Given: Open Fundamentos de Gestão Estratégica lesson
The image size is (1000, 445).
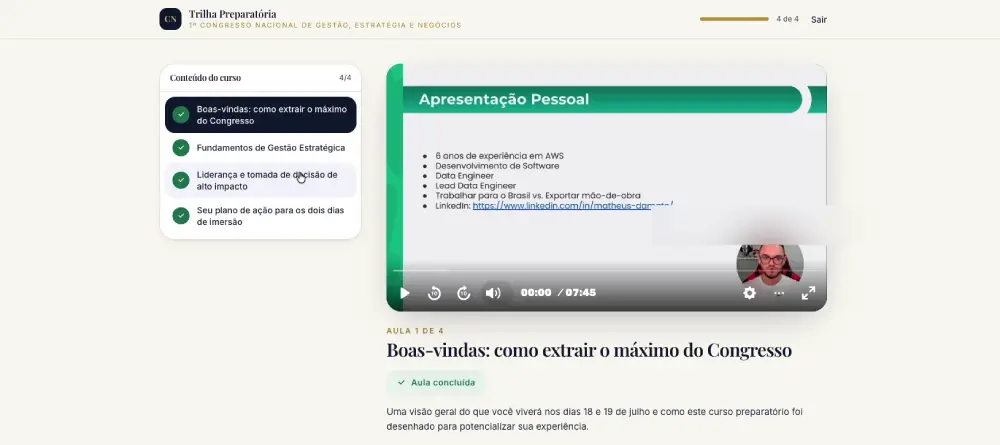Looking at the screenshot, I should click(261, 148).
